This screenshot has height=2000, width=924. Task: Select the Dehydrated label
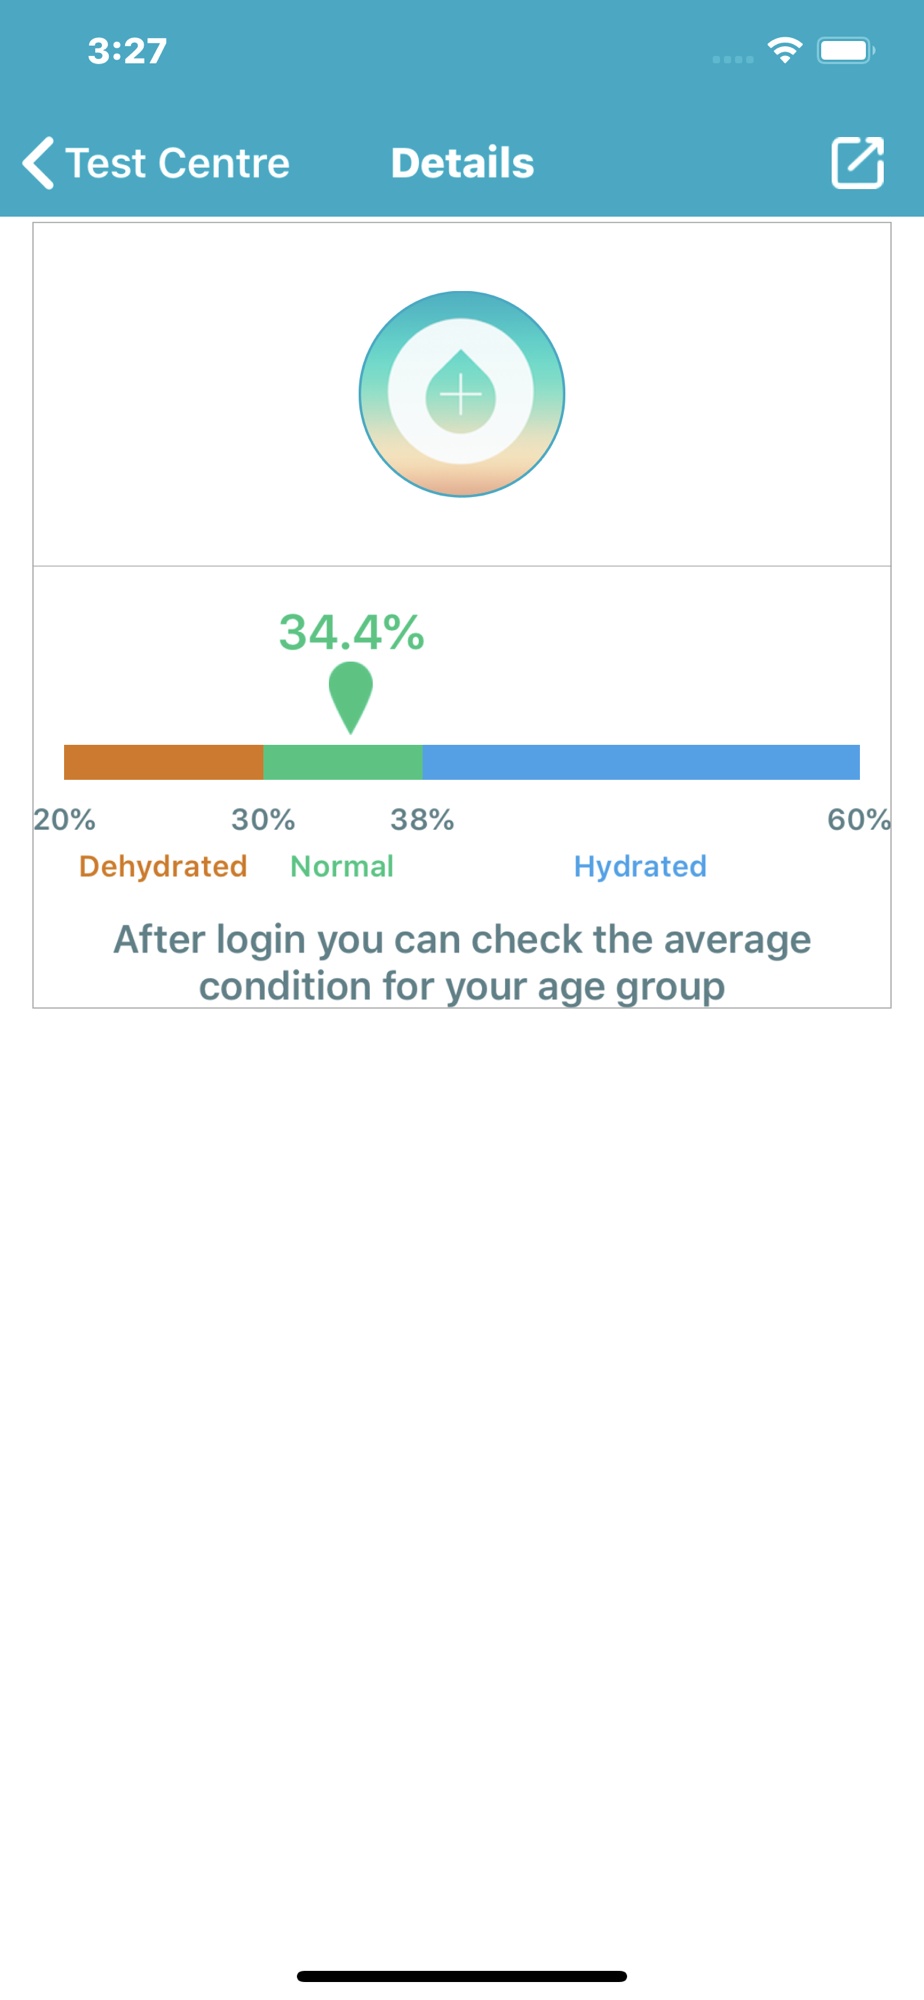tap(163, 866)
